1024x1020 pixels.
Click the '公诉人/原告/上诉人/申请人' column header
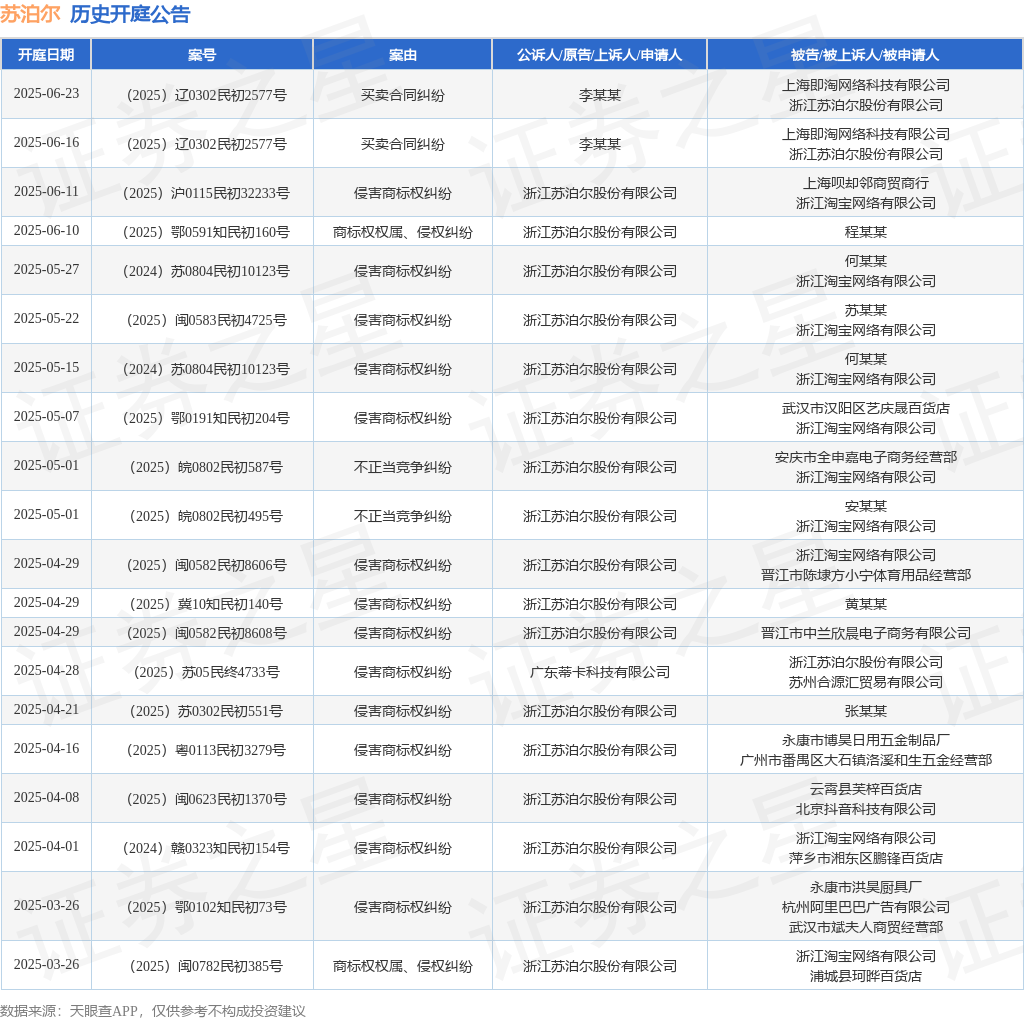coord(600,55)
